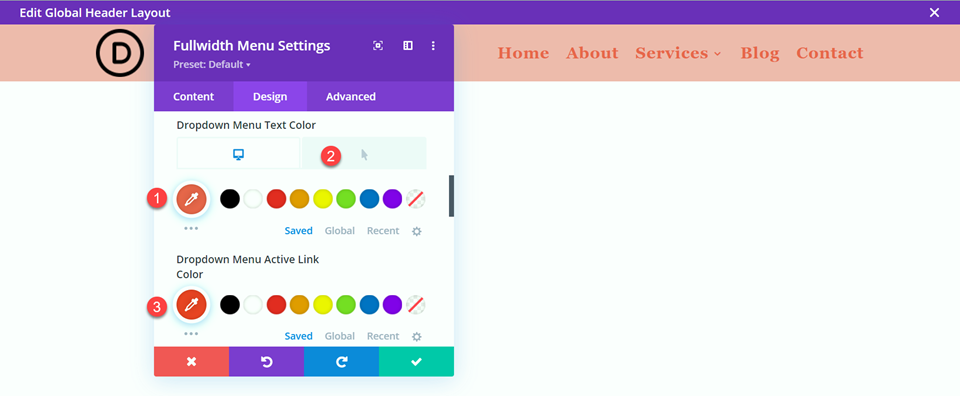The width and height of the screenshot is (960, 396).
Task: Click the Home menu link
Action: click(523, 53)
